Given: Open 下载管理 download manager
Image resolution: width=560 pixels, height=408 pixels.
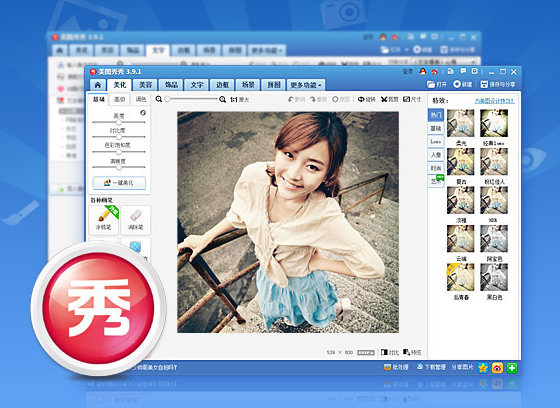Looking at the screenshot, I should point(431,367).
